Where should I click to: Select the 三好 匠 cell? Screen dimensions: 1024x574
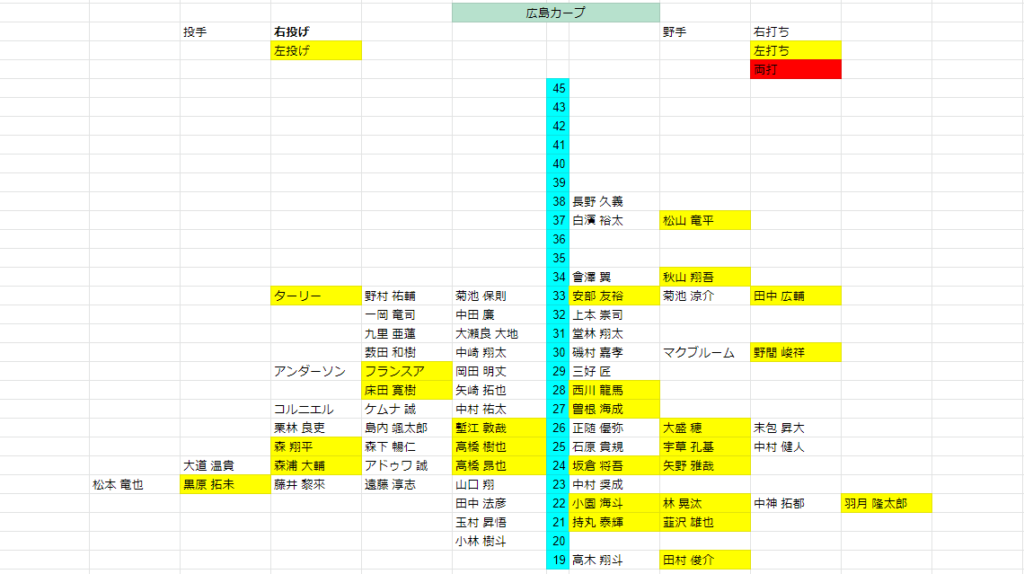614,372
